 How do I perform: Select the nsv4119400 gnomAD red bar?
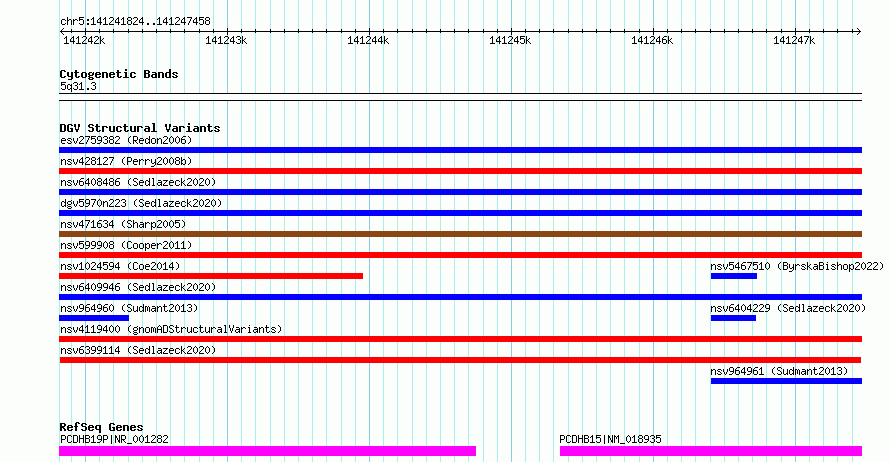click(460, 339)
